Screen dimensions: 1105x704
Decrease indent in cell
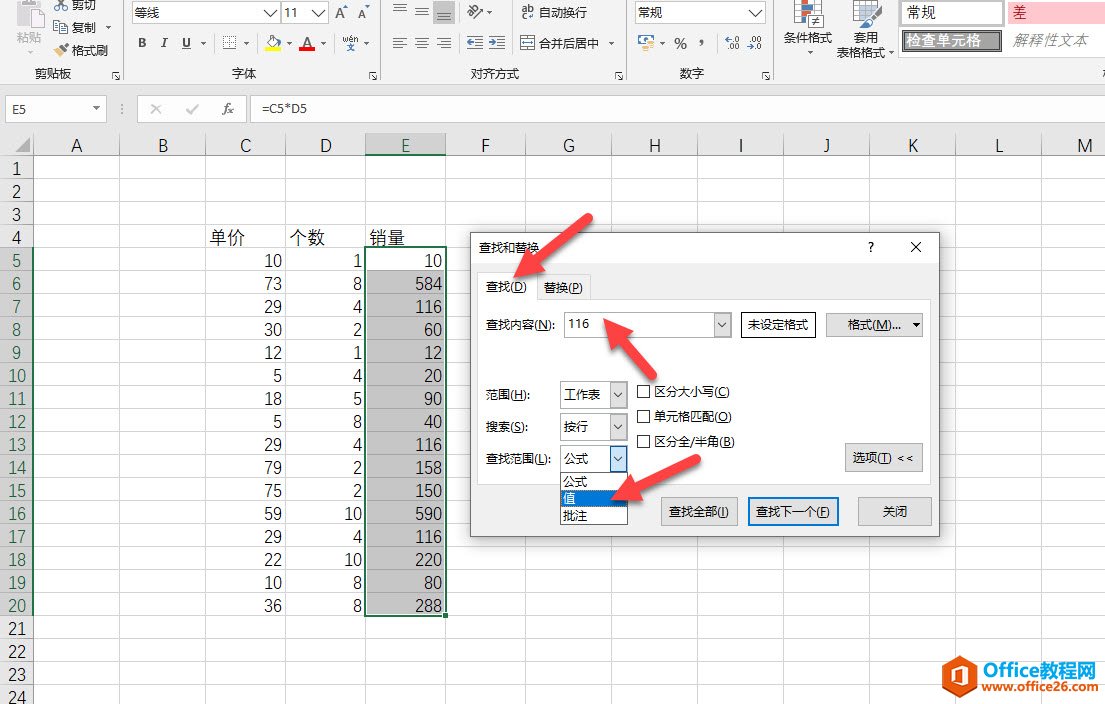[475, 43]
